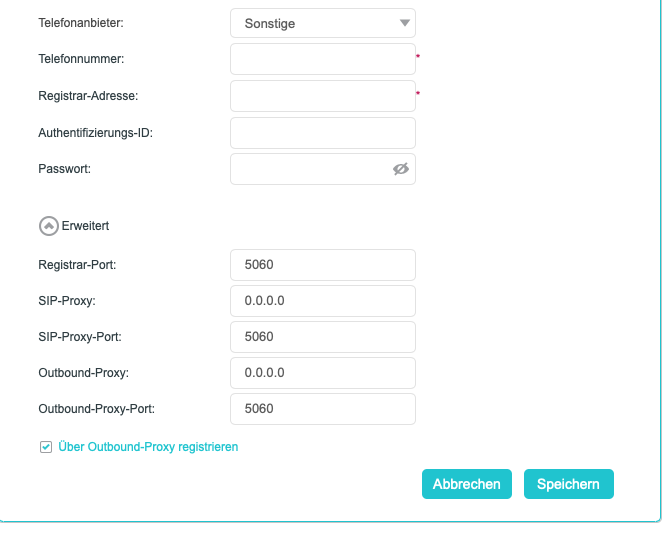The height and width of the screenshot is (544, 666).
Task: Focus the Outbound-Proxy-Port input field
Action: [322, 409]
